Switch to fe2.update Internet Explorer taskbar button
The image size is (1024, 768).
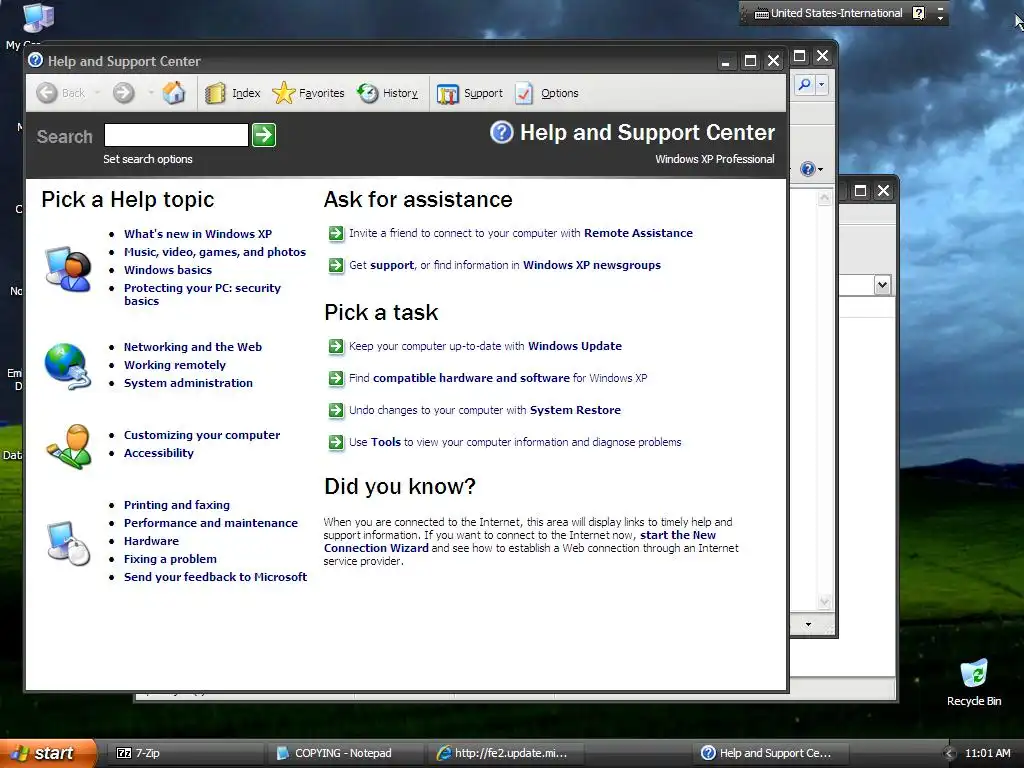(x=507, y=753)
